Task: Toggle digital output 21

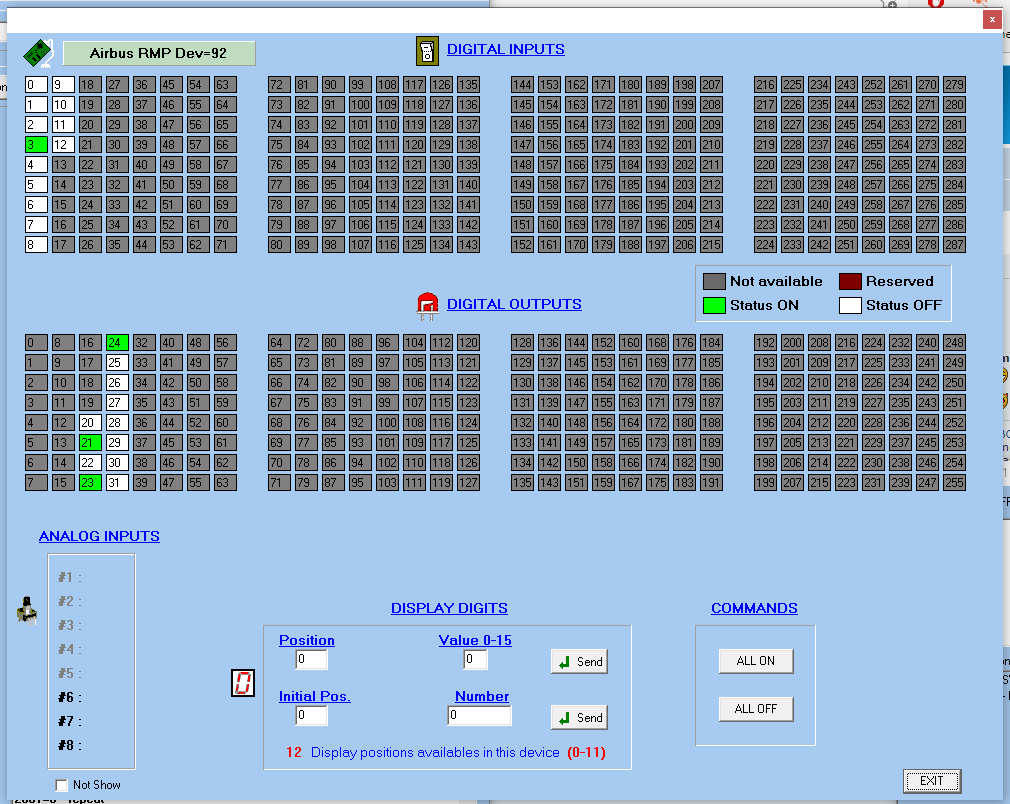Action: point(90,443)
